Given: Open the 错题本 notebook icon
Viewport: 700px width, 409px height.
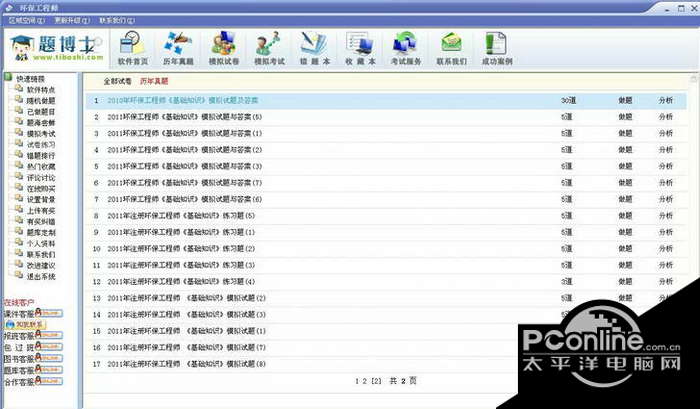Looking at the screenshot, I should pos(315,48).
